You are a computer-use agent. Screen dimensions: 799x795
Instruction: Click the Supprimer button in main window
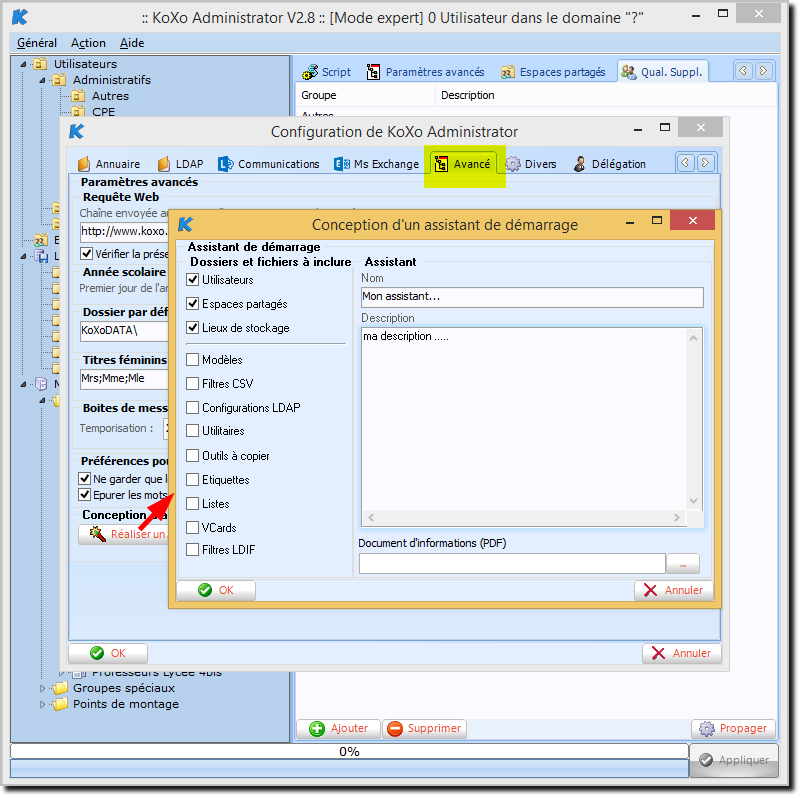424,729
